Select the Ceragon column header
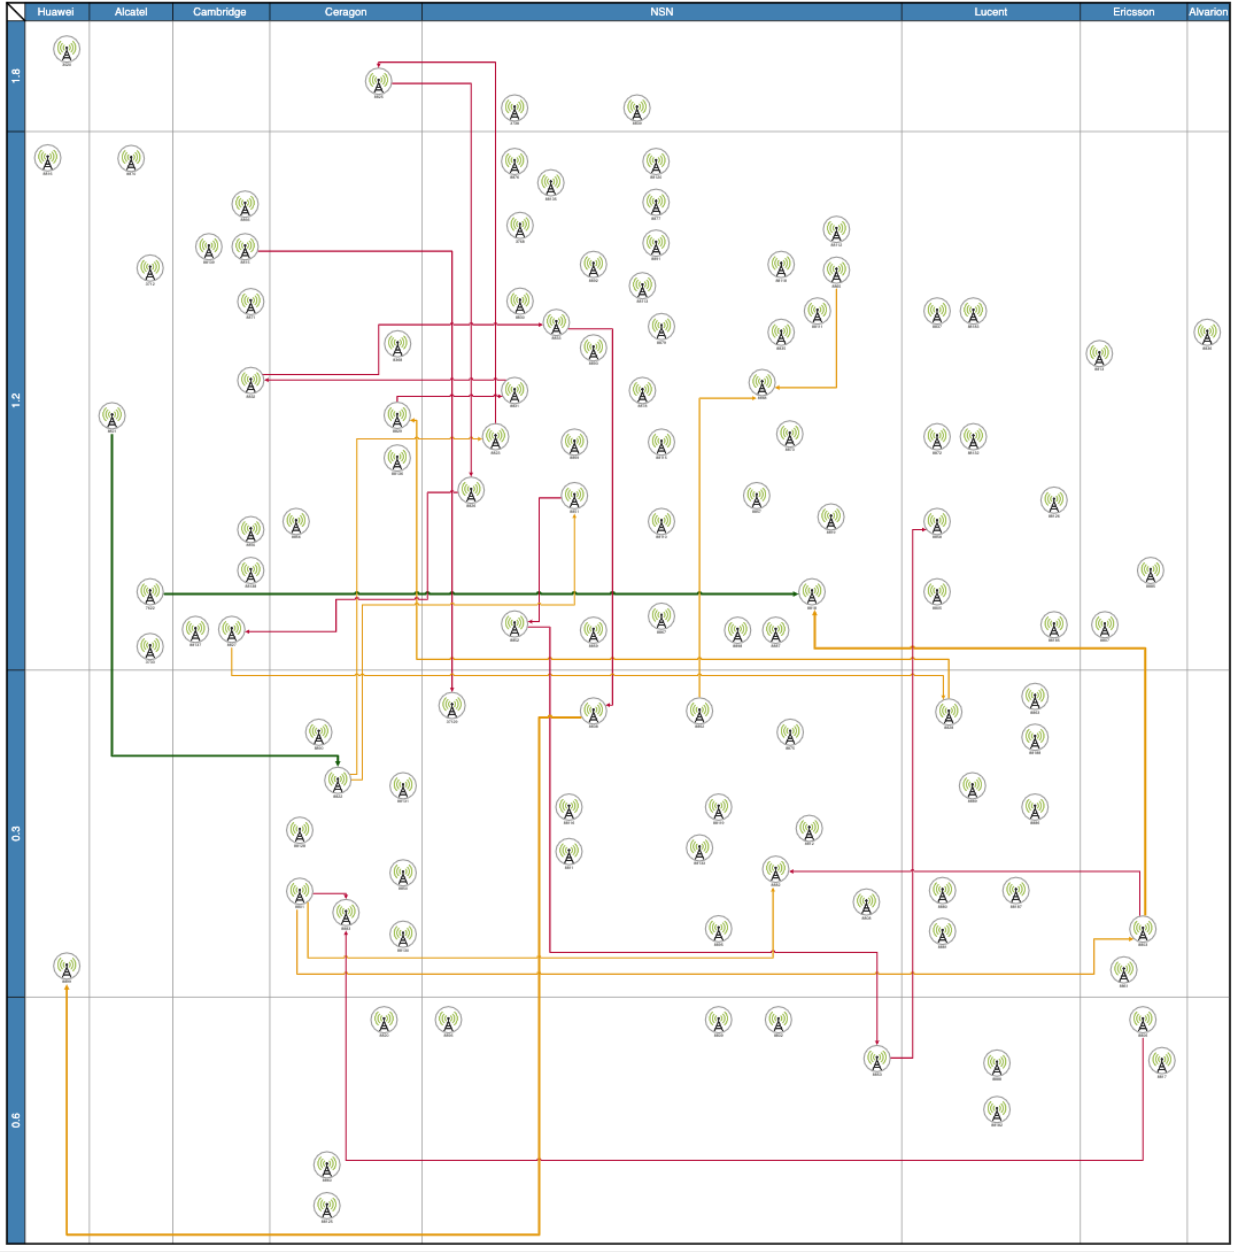Image resolution: width=1234 pixels, height=1252 pixels. pos(346,12)
